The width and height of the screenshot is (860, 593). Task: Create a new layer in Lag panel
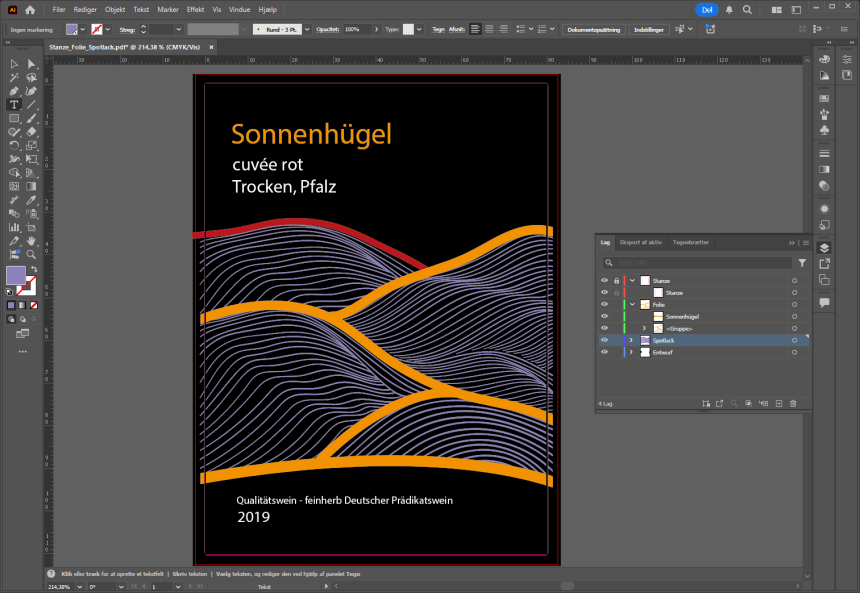tap(779, 404)
